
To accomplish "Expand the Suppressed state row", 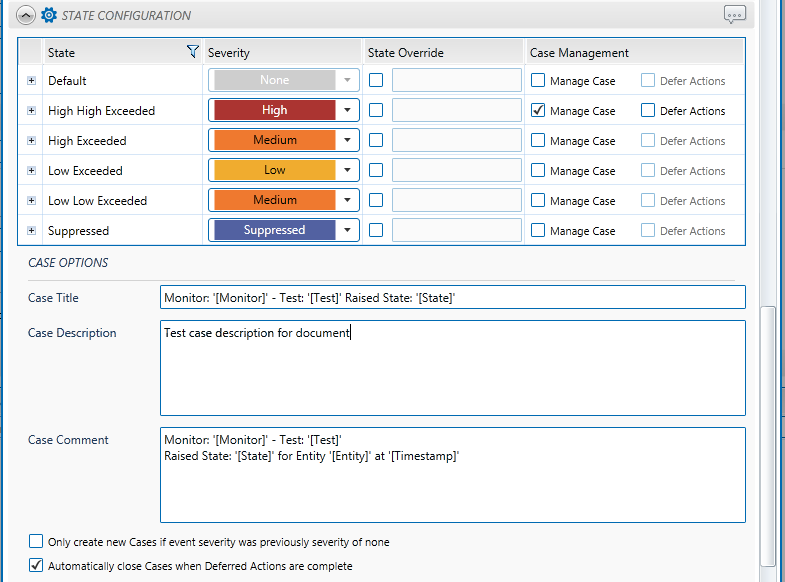I will (32, 231).
